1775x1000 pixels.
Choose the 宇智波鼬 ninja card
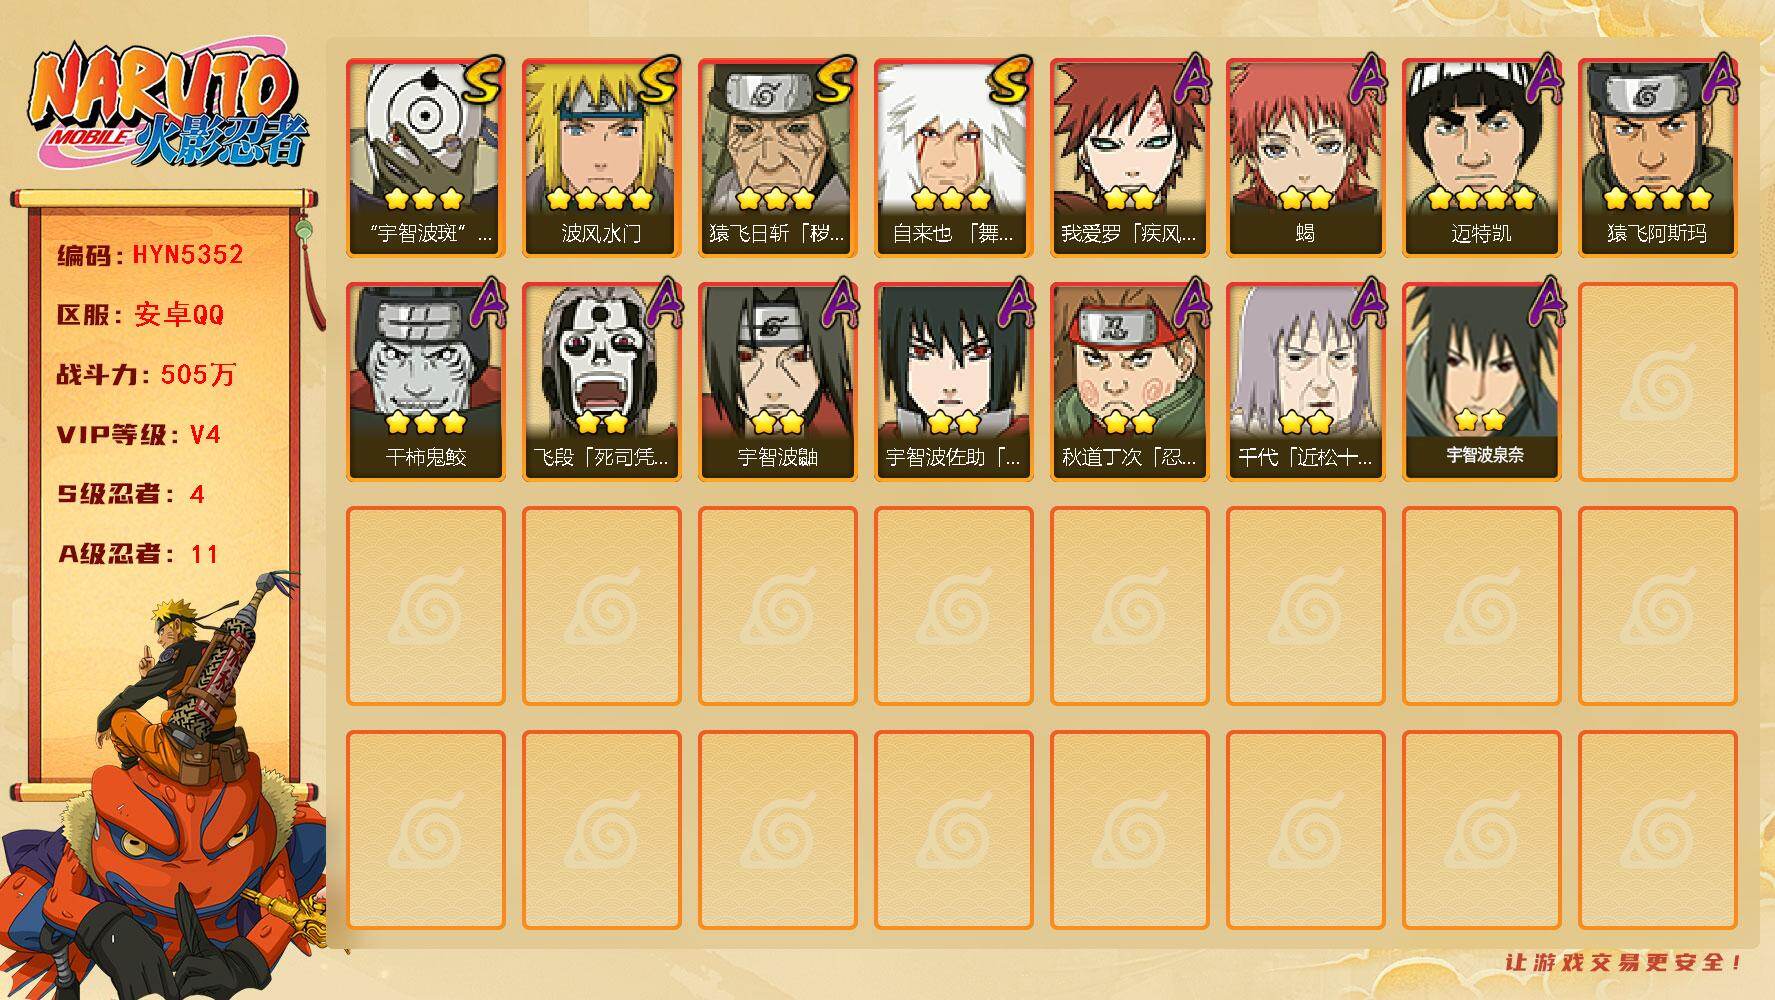point(778,382)
